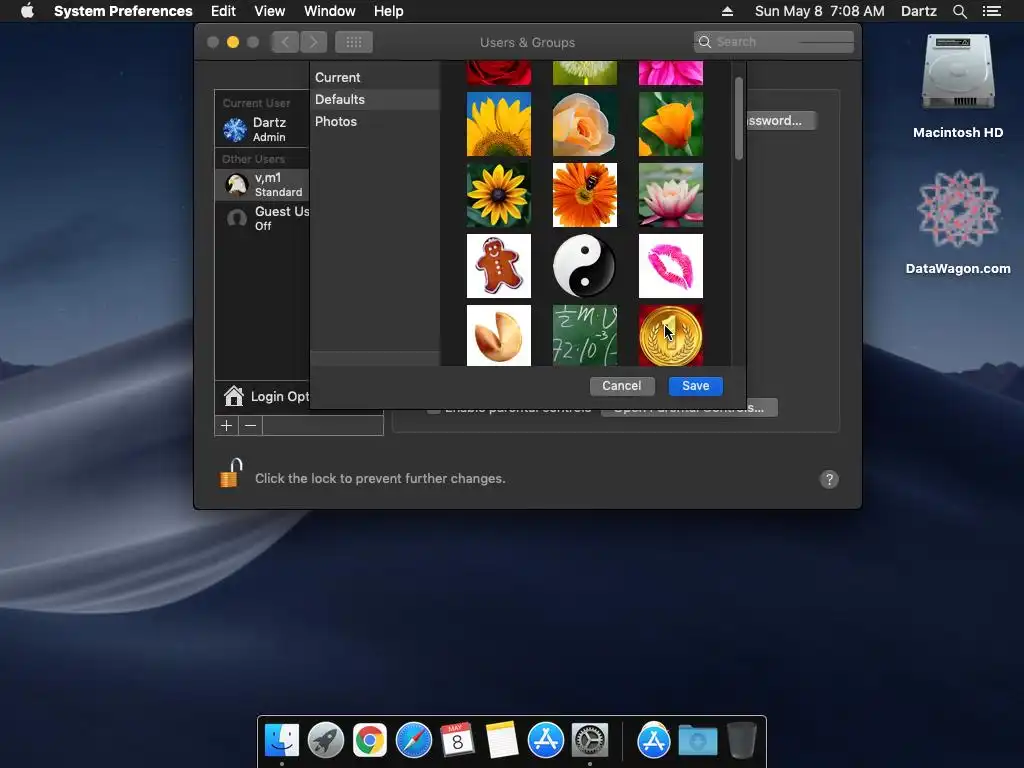Open Calendar from the Dock
The image size is (1024, 768).
click(x=457, y=741)
